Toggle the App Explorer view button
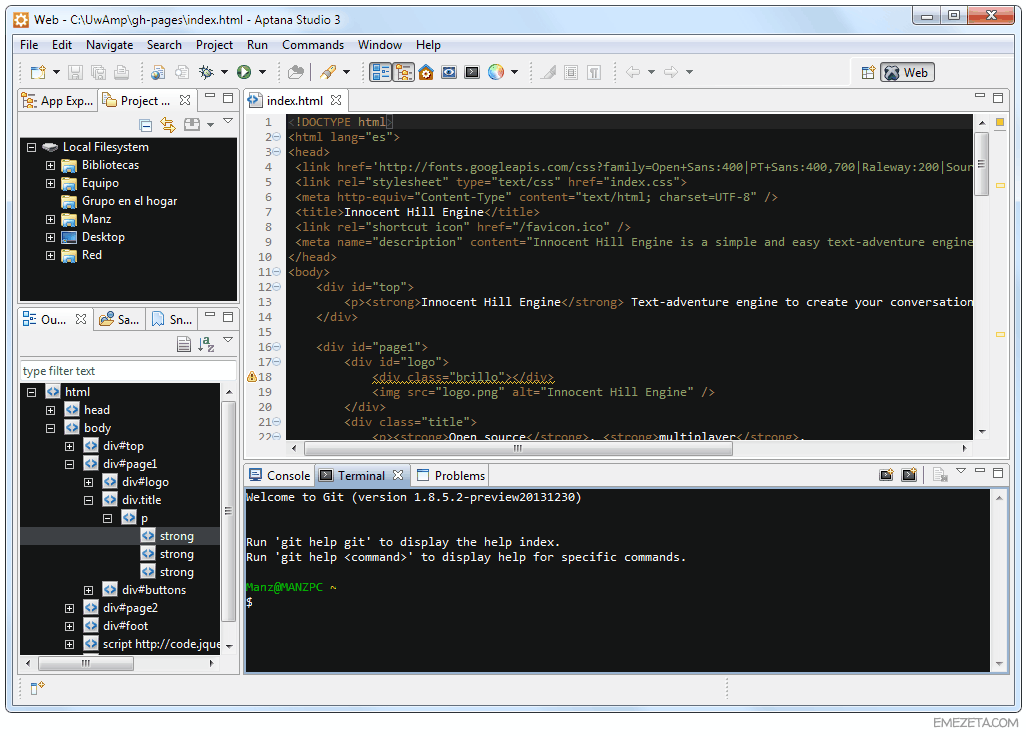1026x736 pixels. (381, 72)
